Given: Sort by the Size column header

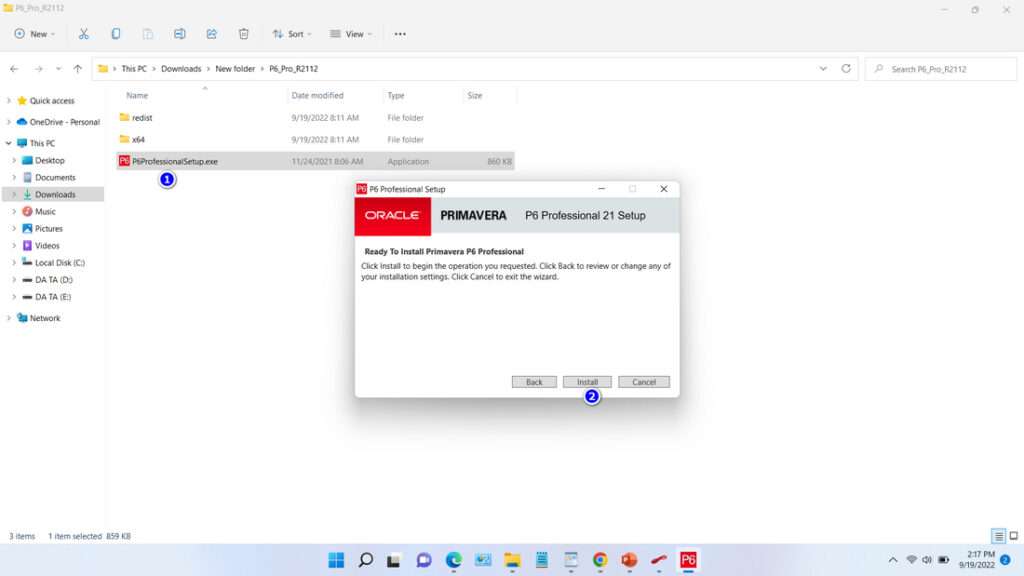Looking at the screenshot, I should point(475,95).
